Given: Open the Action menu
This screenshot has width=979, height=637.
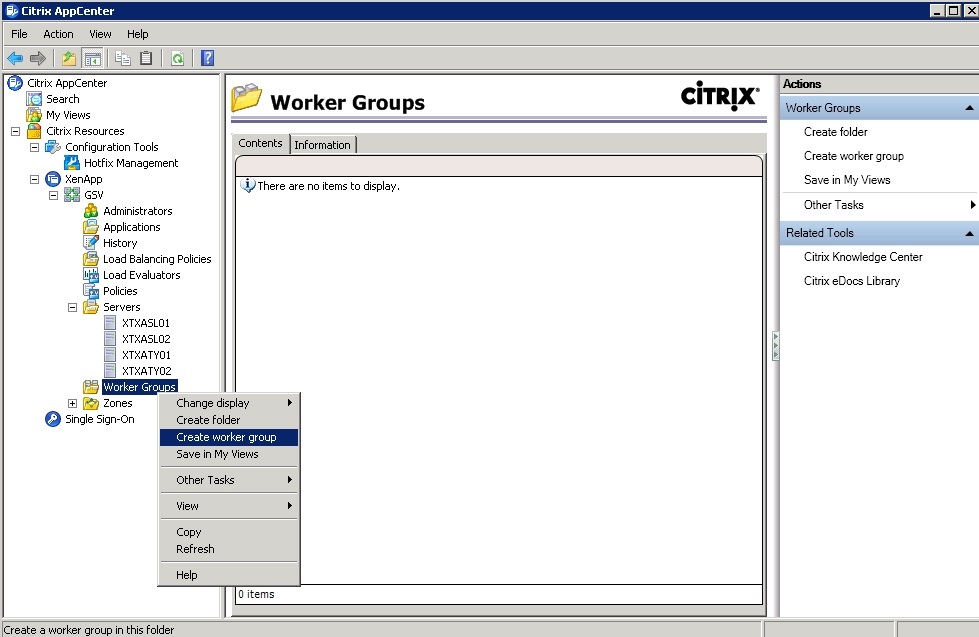Looking at the screenshot, I should (x=58, y=34).
